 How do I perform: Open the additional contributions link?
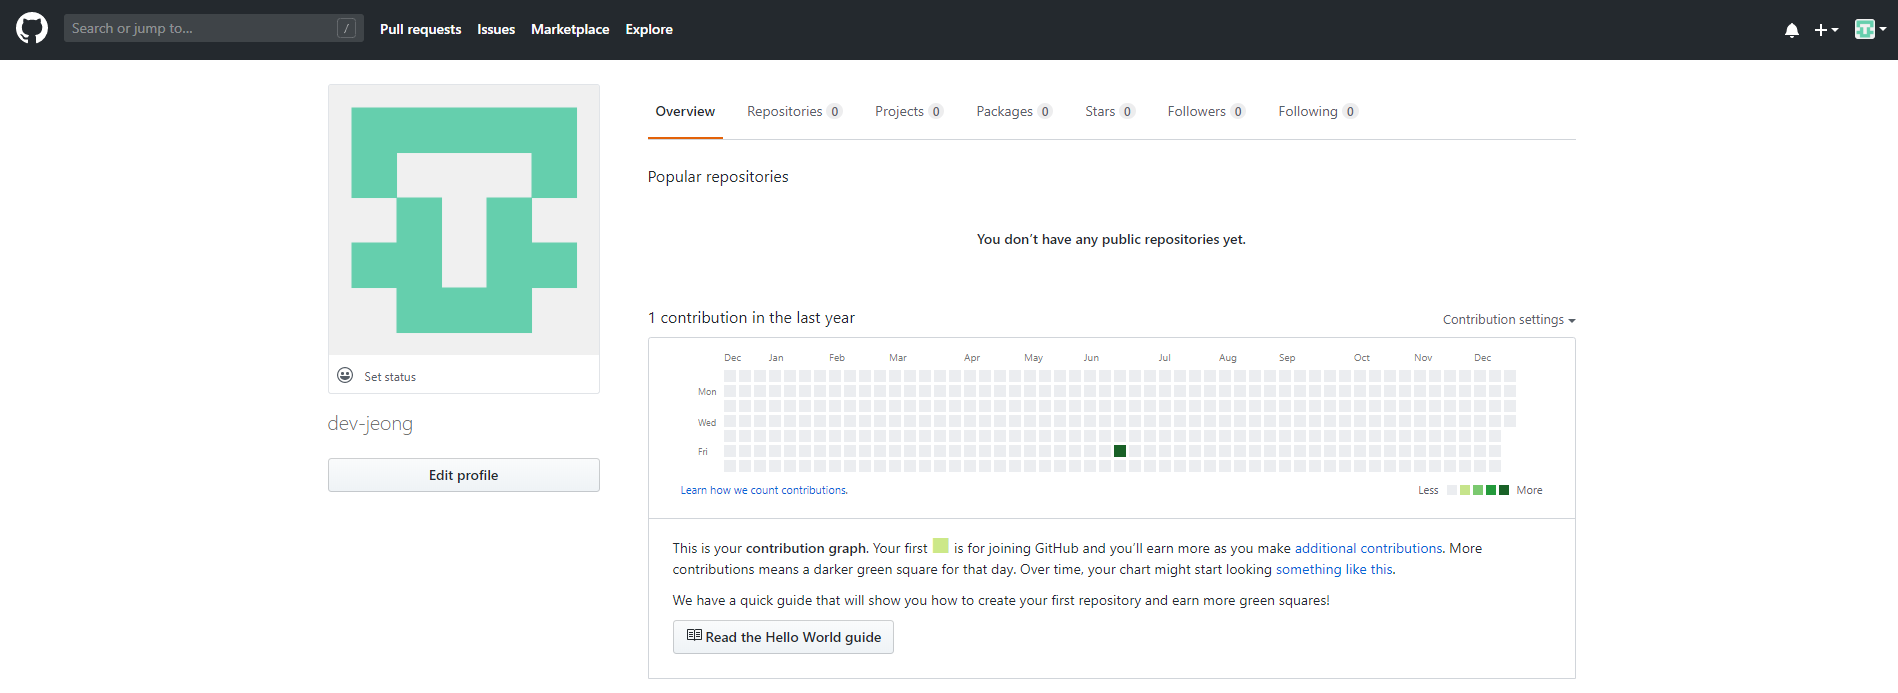point(1368,548)
